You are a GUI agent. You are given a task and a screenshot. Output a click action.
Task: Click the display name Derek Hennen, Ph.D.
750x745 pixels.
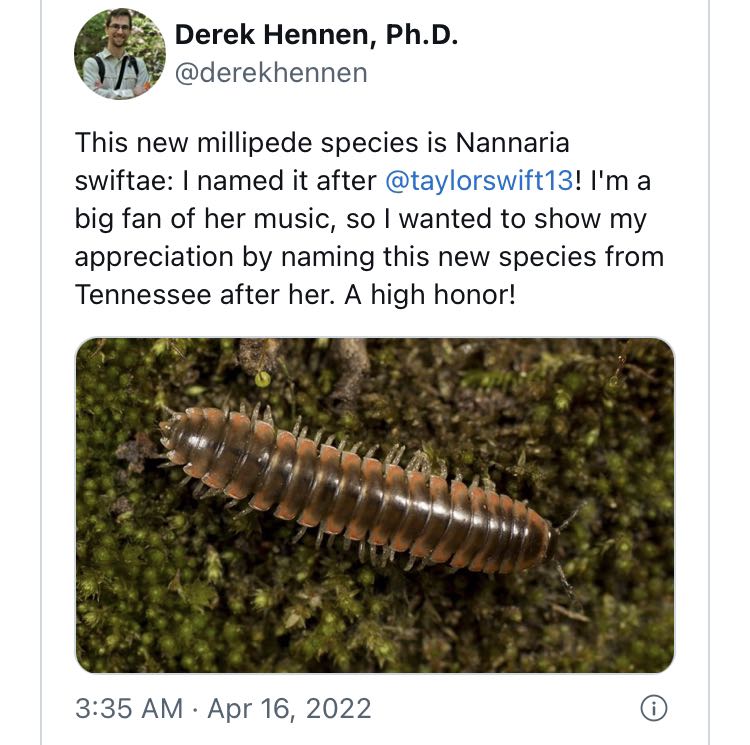[x=316, y=35]
